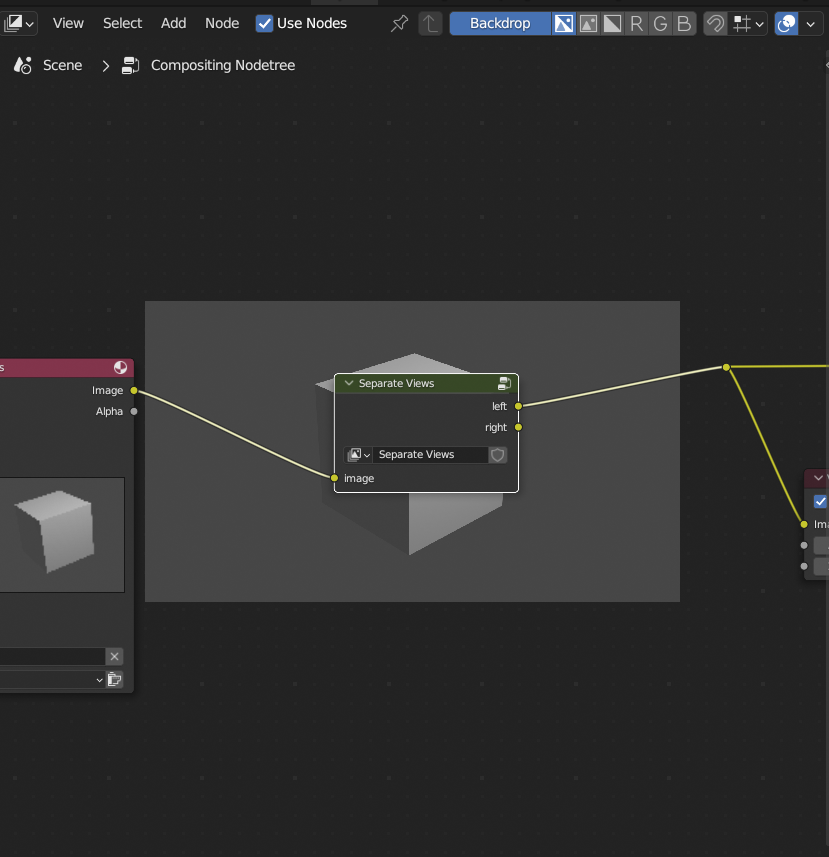Show only the R channel
This screenshot has width=829, height=857.
tap(636, 24)
